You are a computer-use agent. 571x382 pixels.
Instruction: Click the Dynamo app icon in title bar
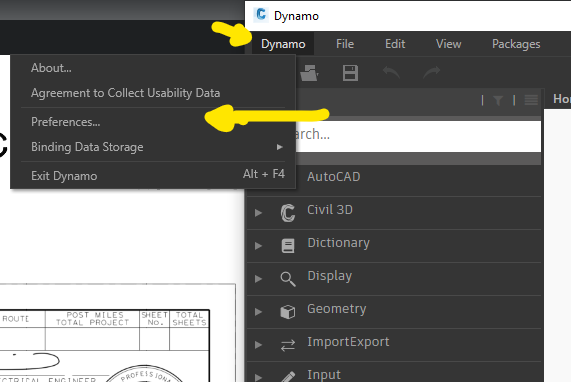click(261, 15)
